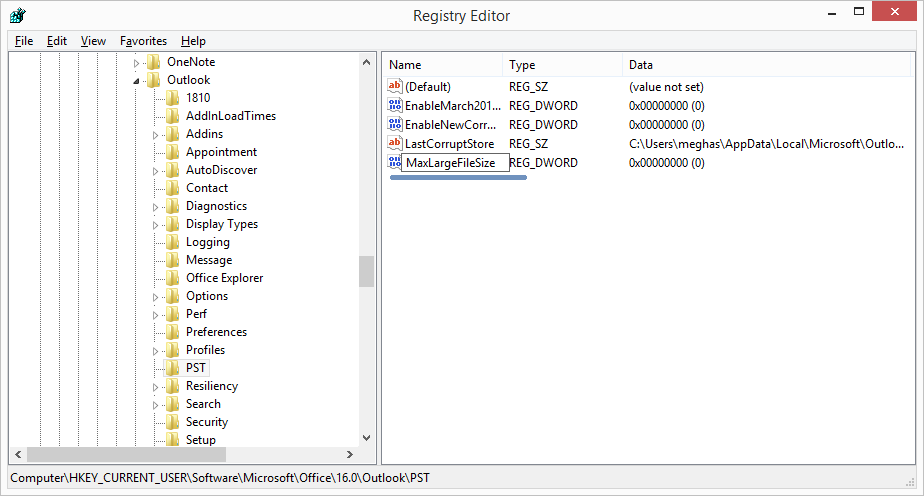Click the OneNote folder icon
The height and width of the screenshot is (496, 924).
(x=153, y=62)
